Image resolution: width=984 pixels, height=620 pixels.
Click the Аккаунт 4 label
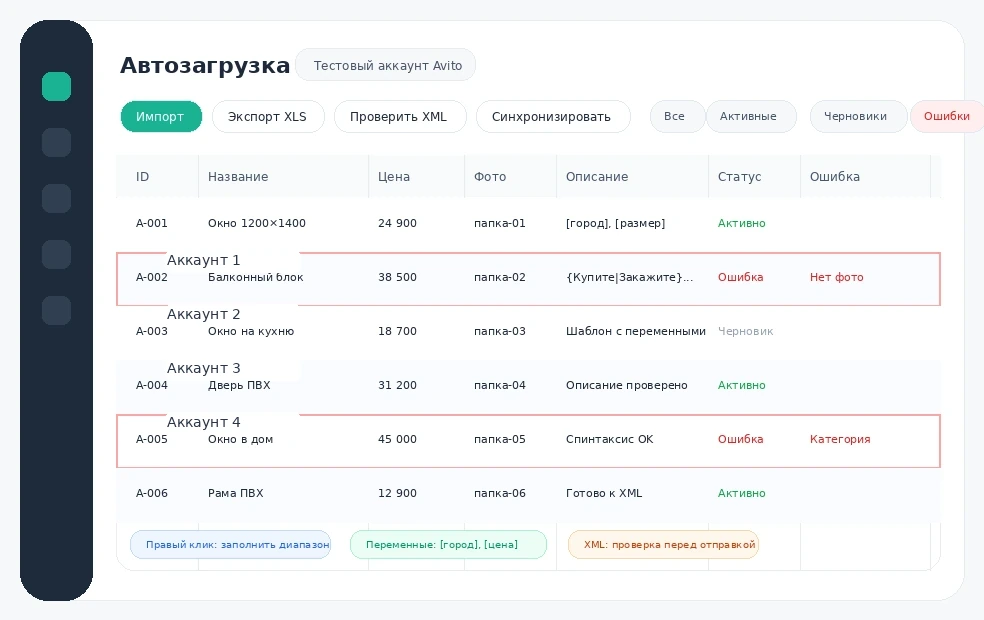pyautogui.click(x=203, y=422)
